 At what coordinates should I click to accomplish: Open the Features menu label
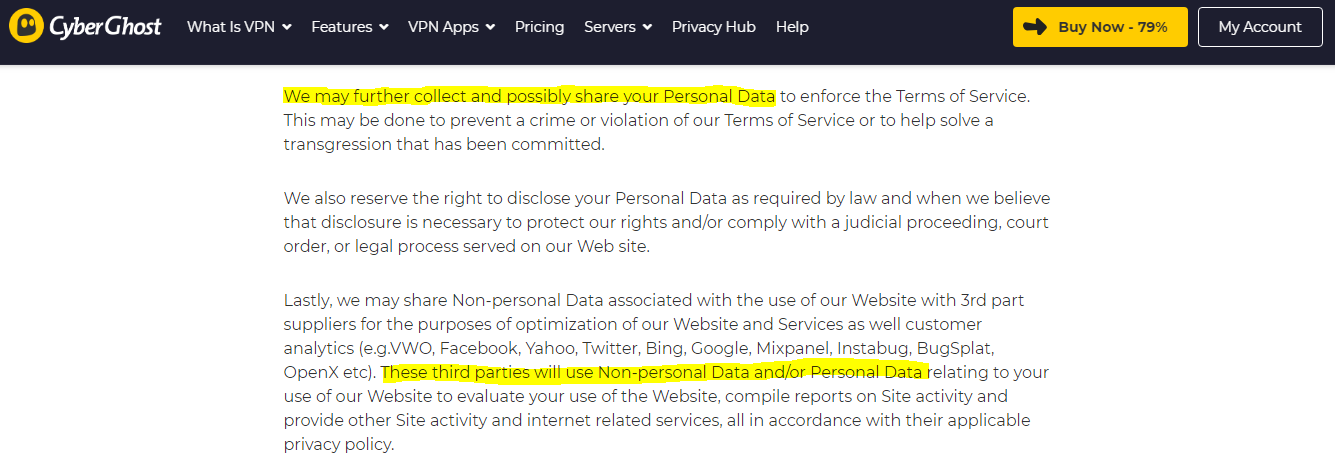tap(342, 27)
